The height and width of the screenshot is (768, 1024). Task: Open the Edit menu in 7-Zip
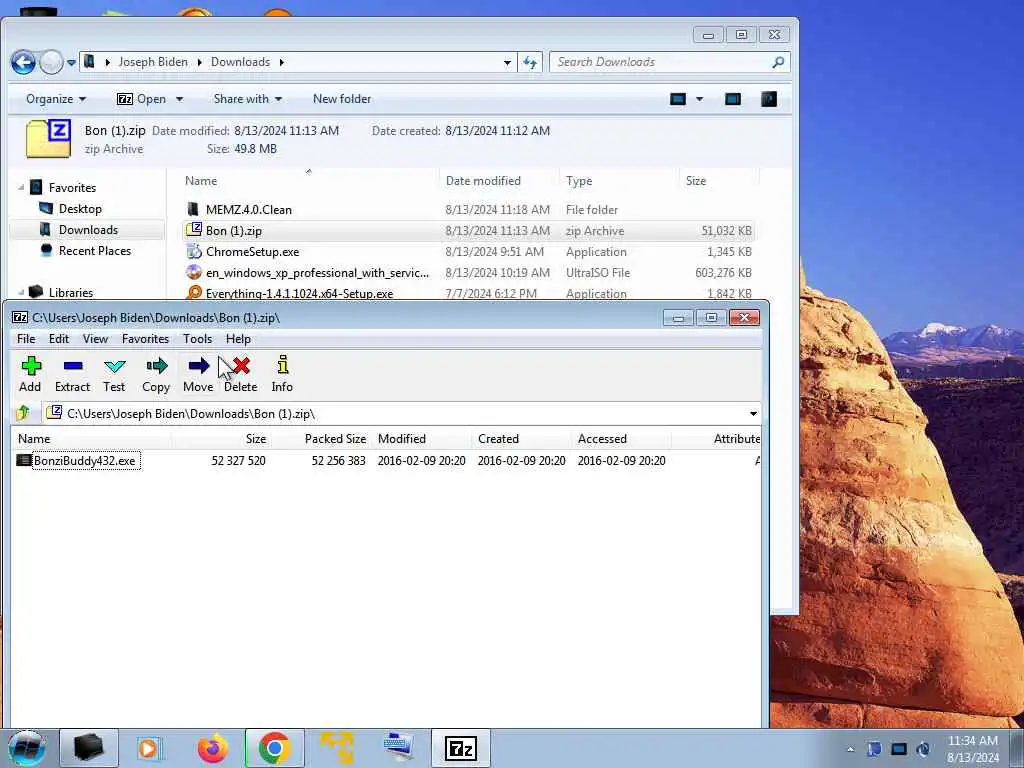59,339
